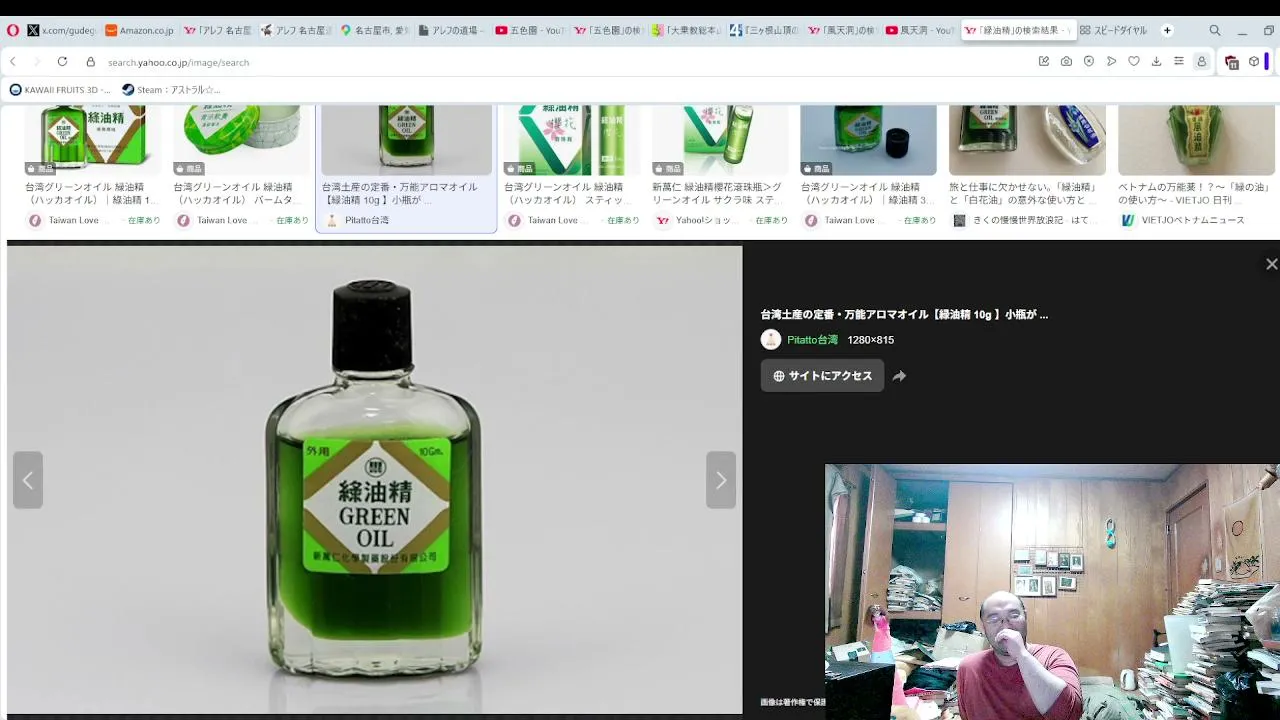Open the 新萬仁 緑油精櫻花滾珠瓶 result thumbnail
The image size is (1280, 720).
click(719, 140)
